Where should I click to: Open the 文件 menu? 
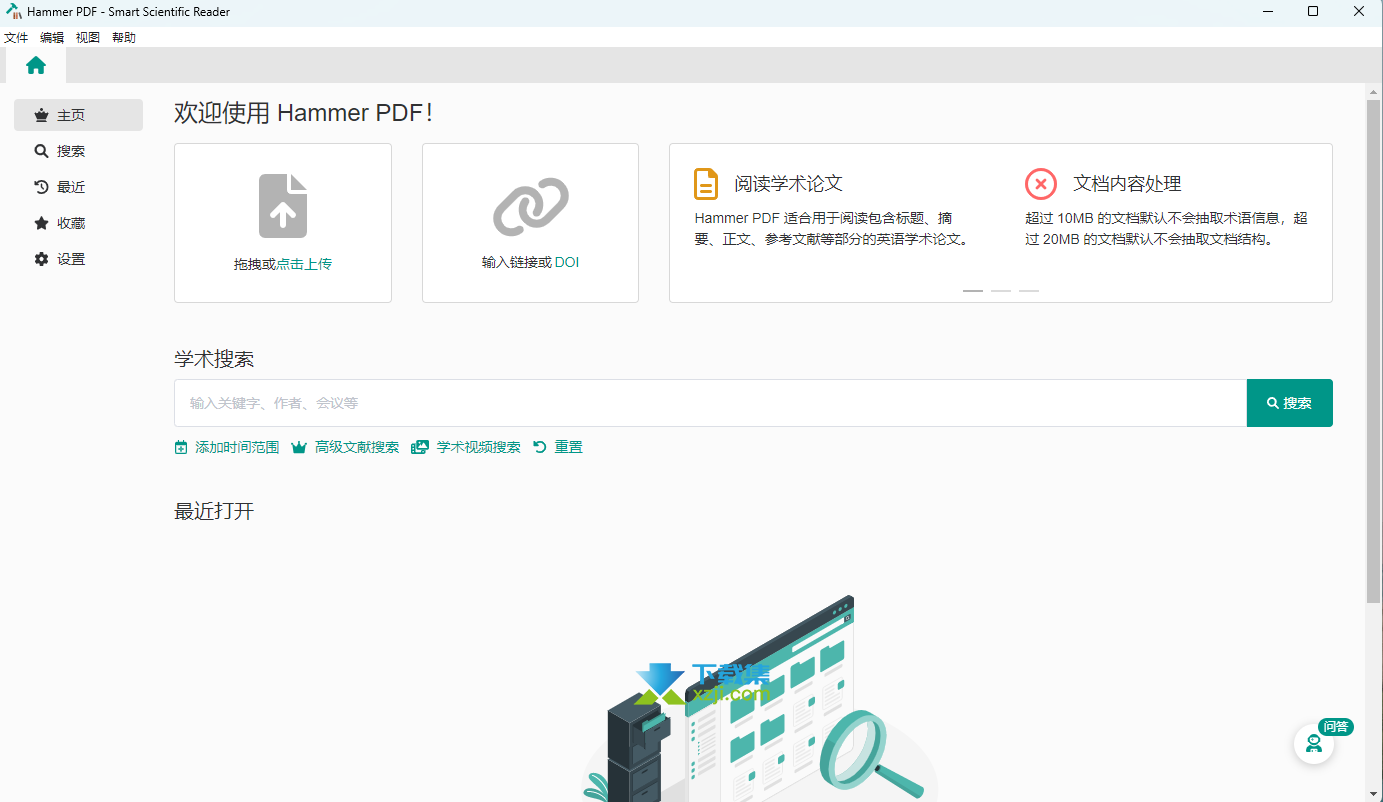[16, 38]
